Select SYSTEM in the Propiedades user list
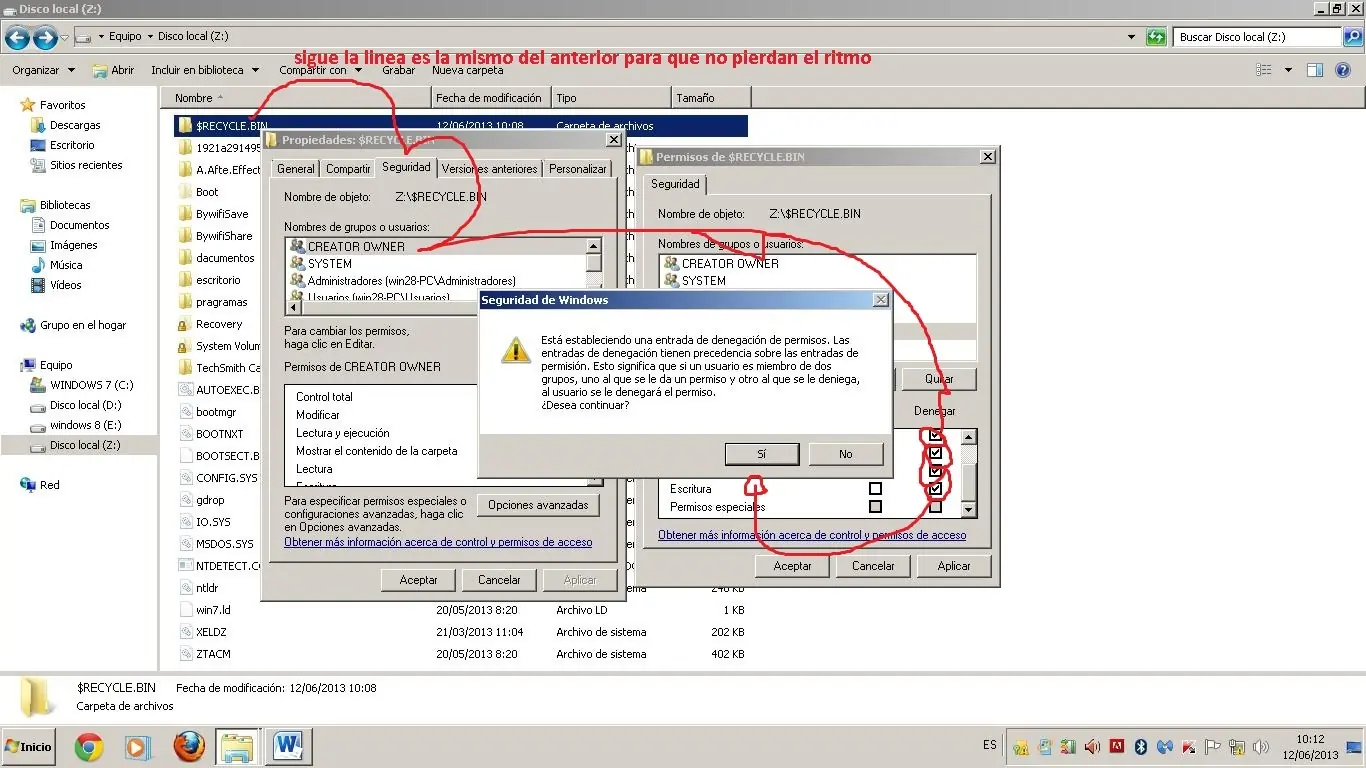Image resolution: width=1366 pixels, height=768 pixels. (x=330, y=264)
